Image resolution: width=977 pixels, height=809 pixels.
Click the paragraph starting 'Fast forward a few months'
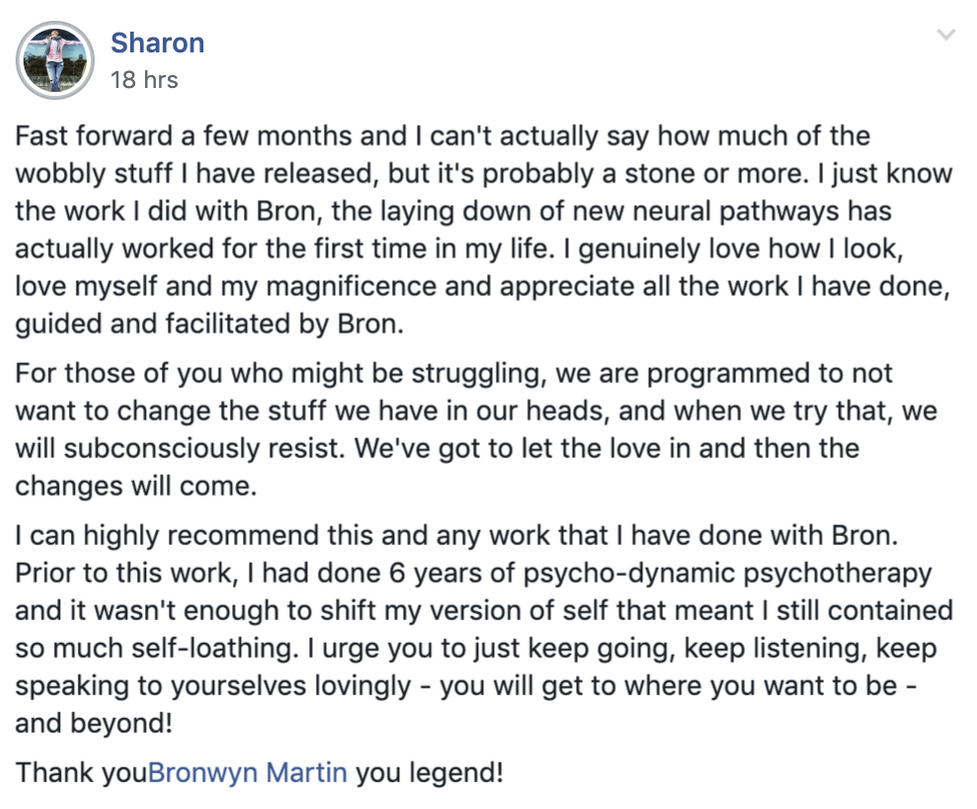click(x=484, y=230)
